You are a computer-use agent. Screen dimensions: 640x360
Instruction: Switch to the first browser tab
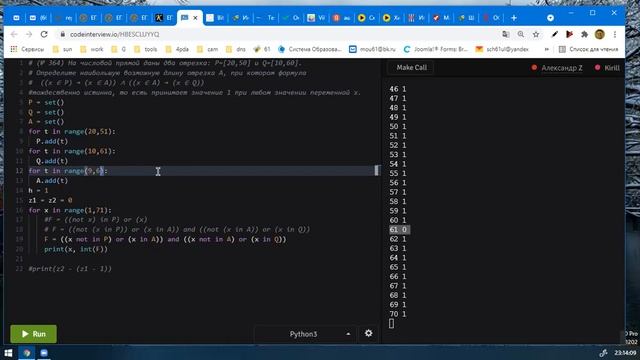(16, 18)
